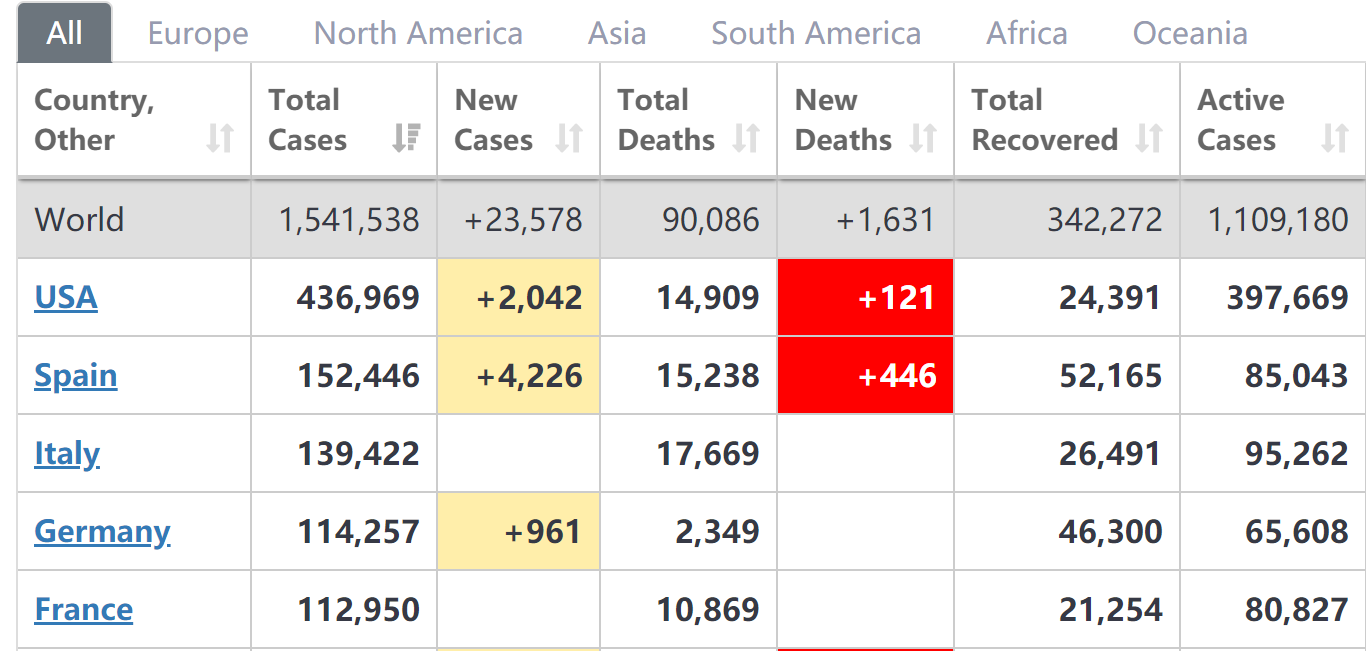Sort table by New Cases icon
The image size is (1366, 651).
569,138
